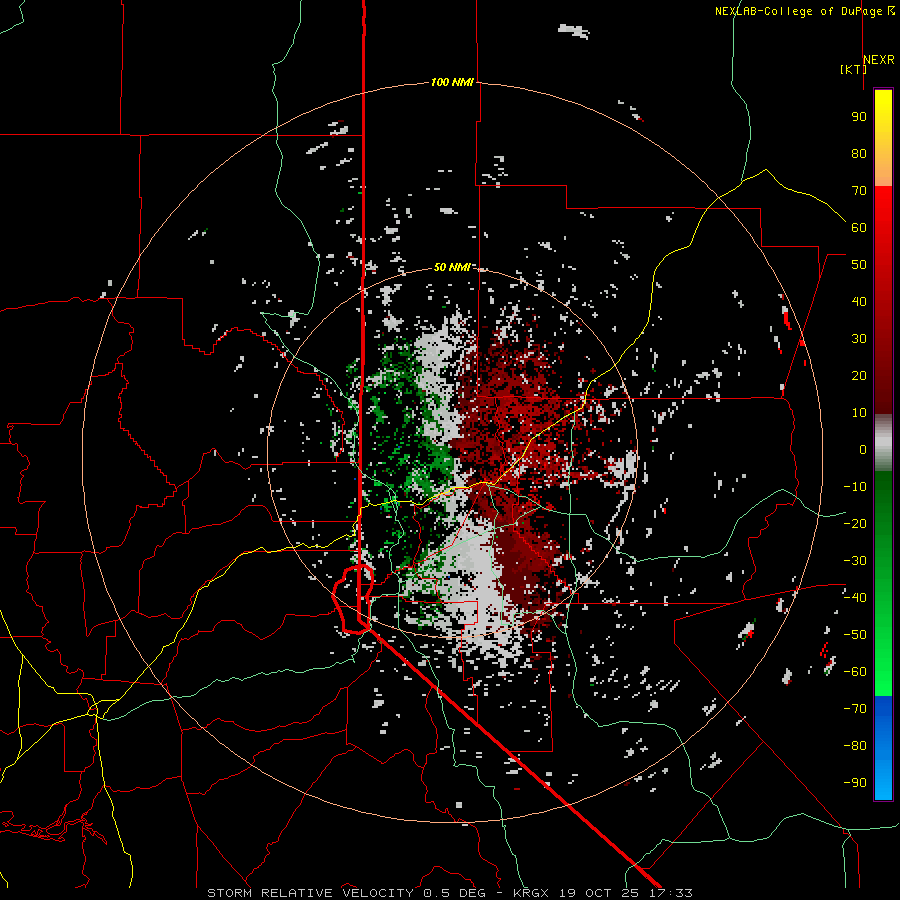
Task: Click the STORM RELATIVE VELOCITY caption text
Action: [x=310, y=893]
